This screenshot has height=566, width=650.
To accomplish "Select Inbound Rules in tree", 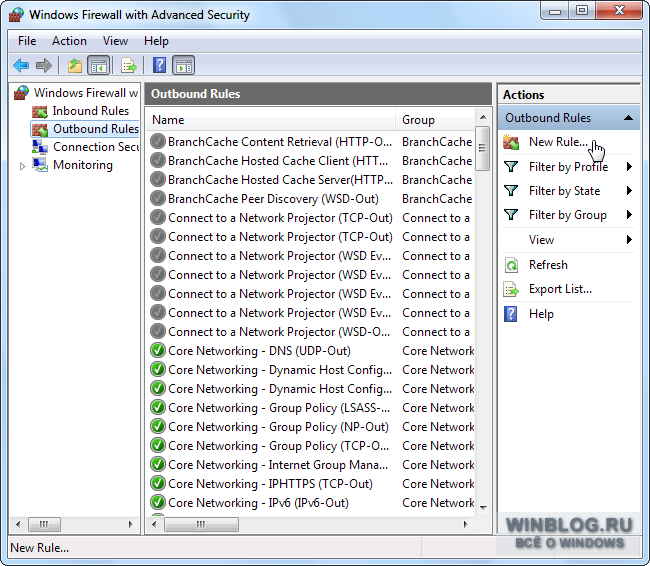I will click(90, 111).
